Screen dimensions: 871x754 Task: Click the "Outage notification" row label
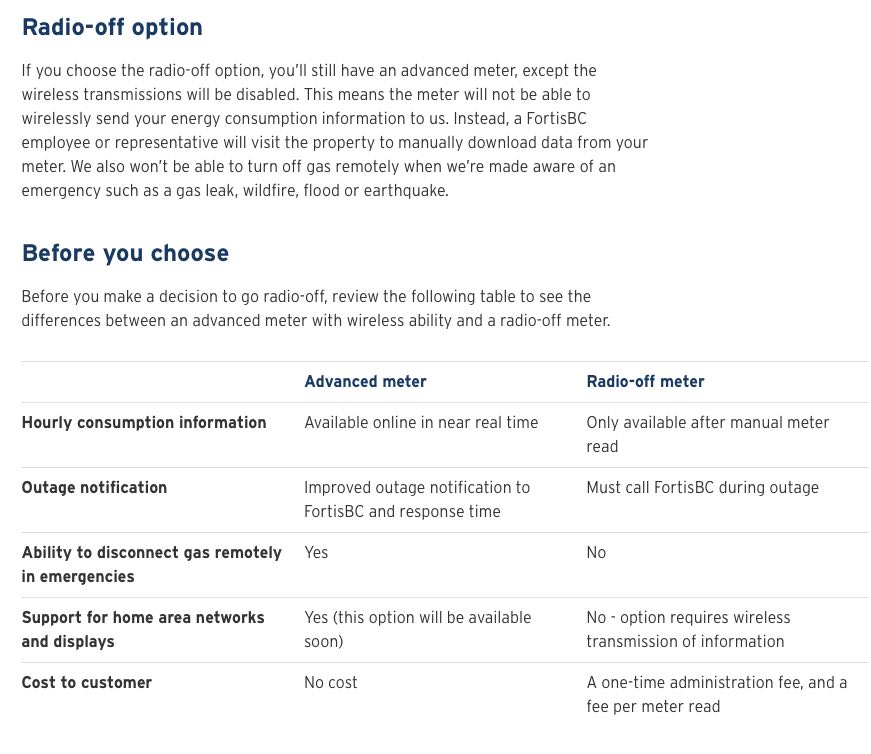click(x=94, y=488)
